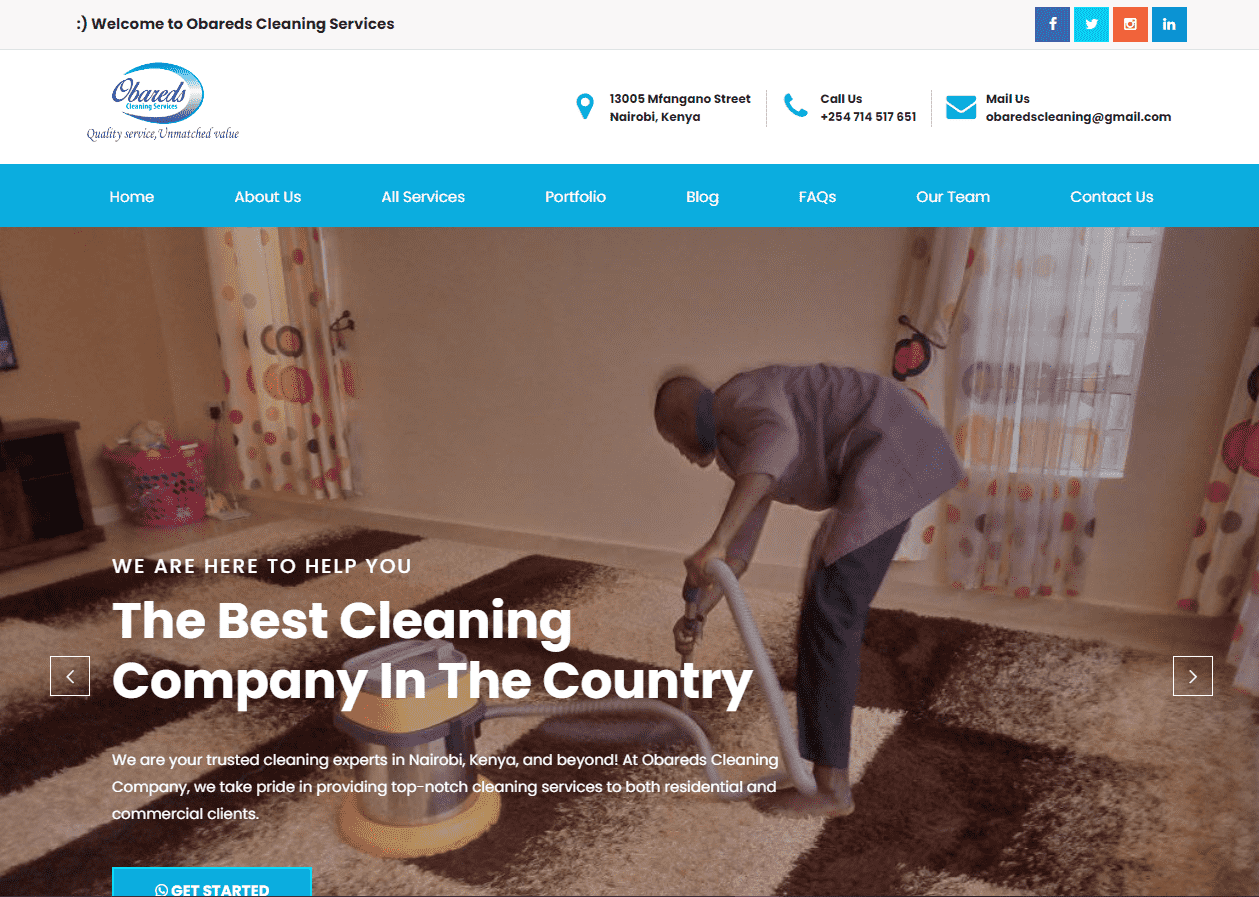The width and height of the screenshot is (1259, 897).
Task: Select All Services in navigation bar
Action: click(423, 197)
